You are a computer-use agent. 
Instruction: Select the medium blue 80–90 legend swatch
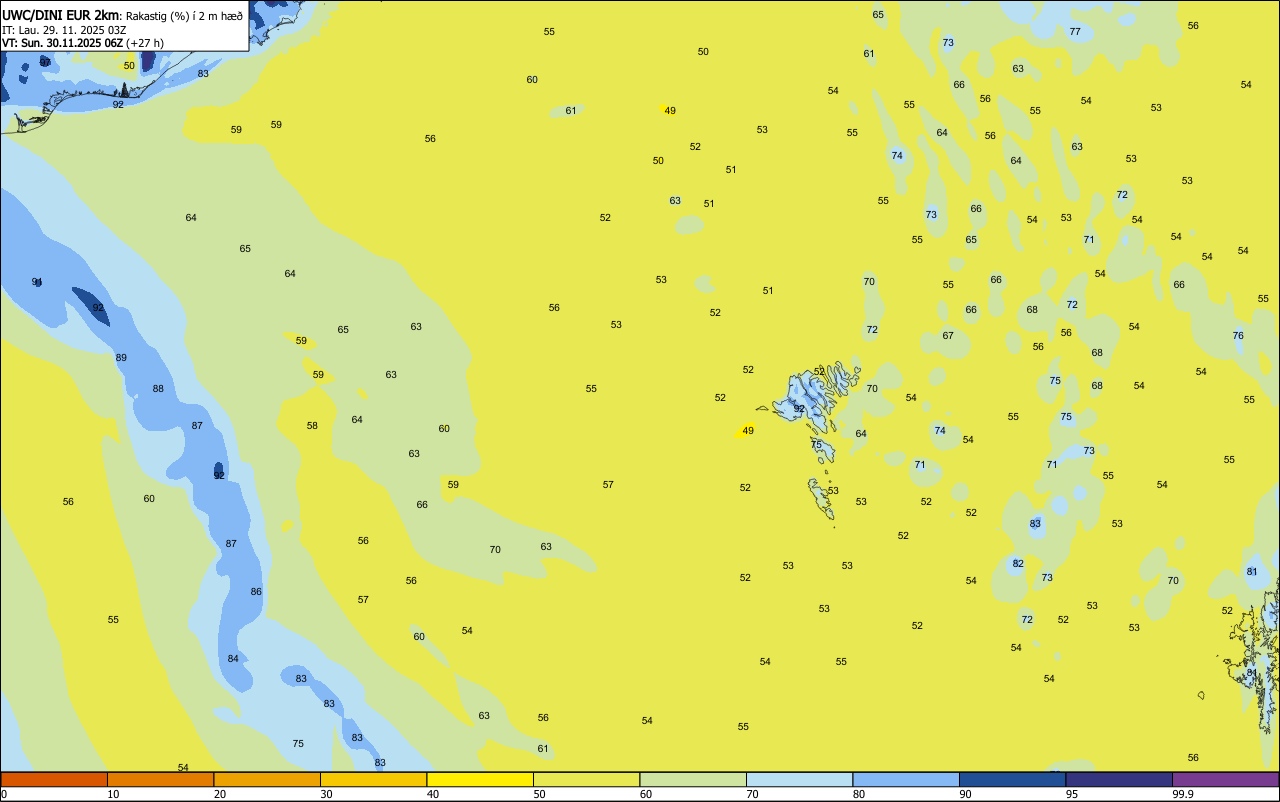(x=906, y=779)
